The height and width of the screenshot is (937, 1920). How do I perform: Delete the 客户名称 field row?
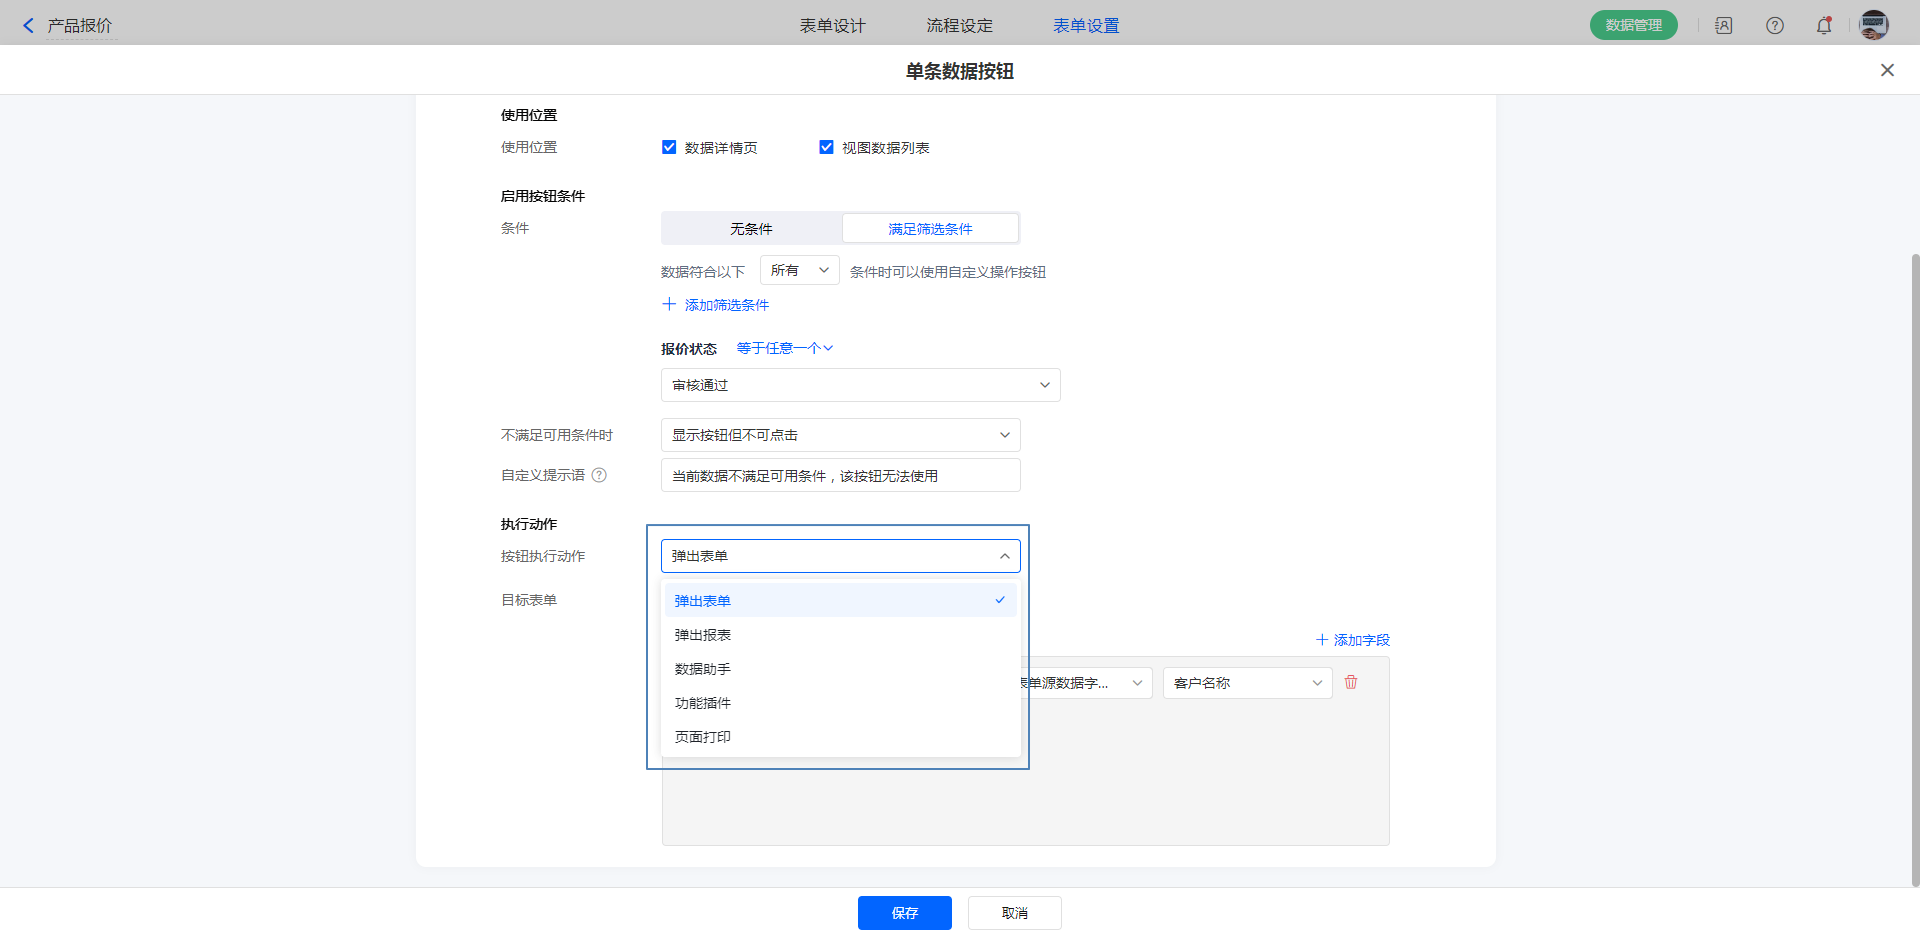[x=1351, y=682]
